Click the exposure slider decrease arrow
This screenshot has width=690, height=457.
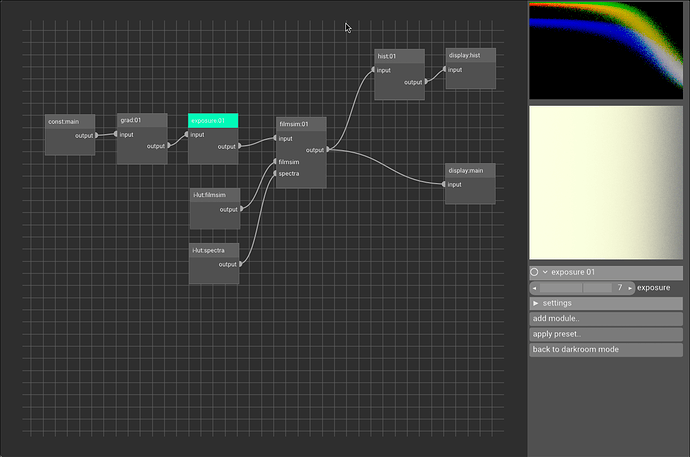click(534, 288)
